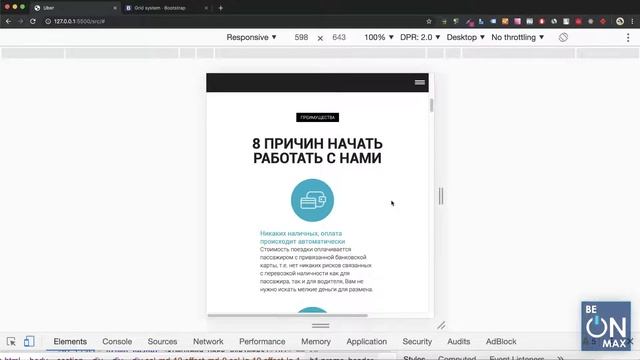Activate the inspect element picker icon
The width and height of the screenshot is (640, 360).
click(11, 342)
